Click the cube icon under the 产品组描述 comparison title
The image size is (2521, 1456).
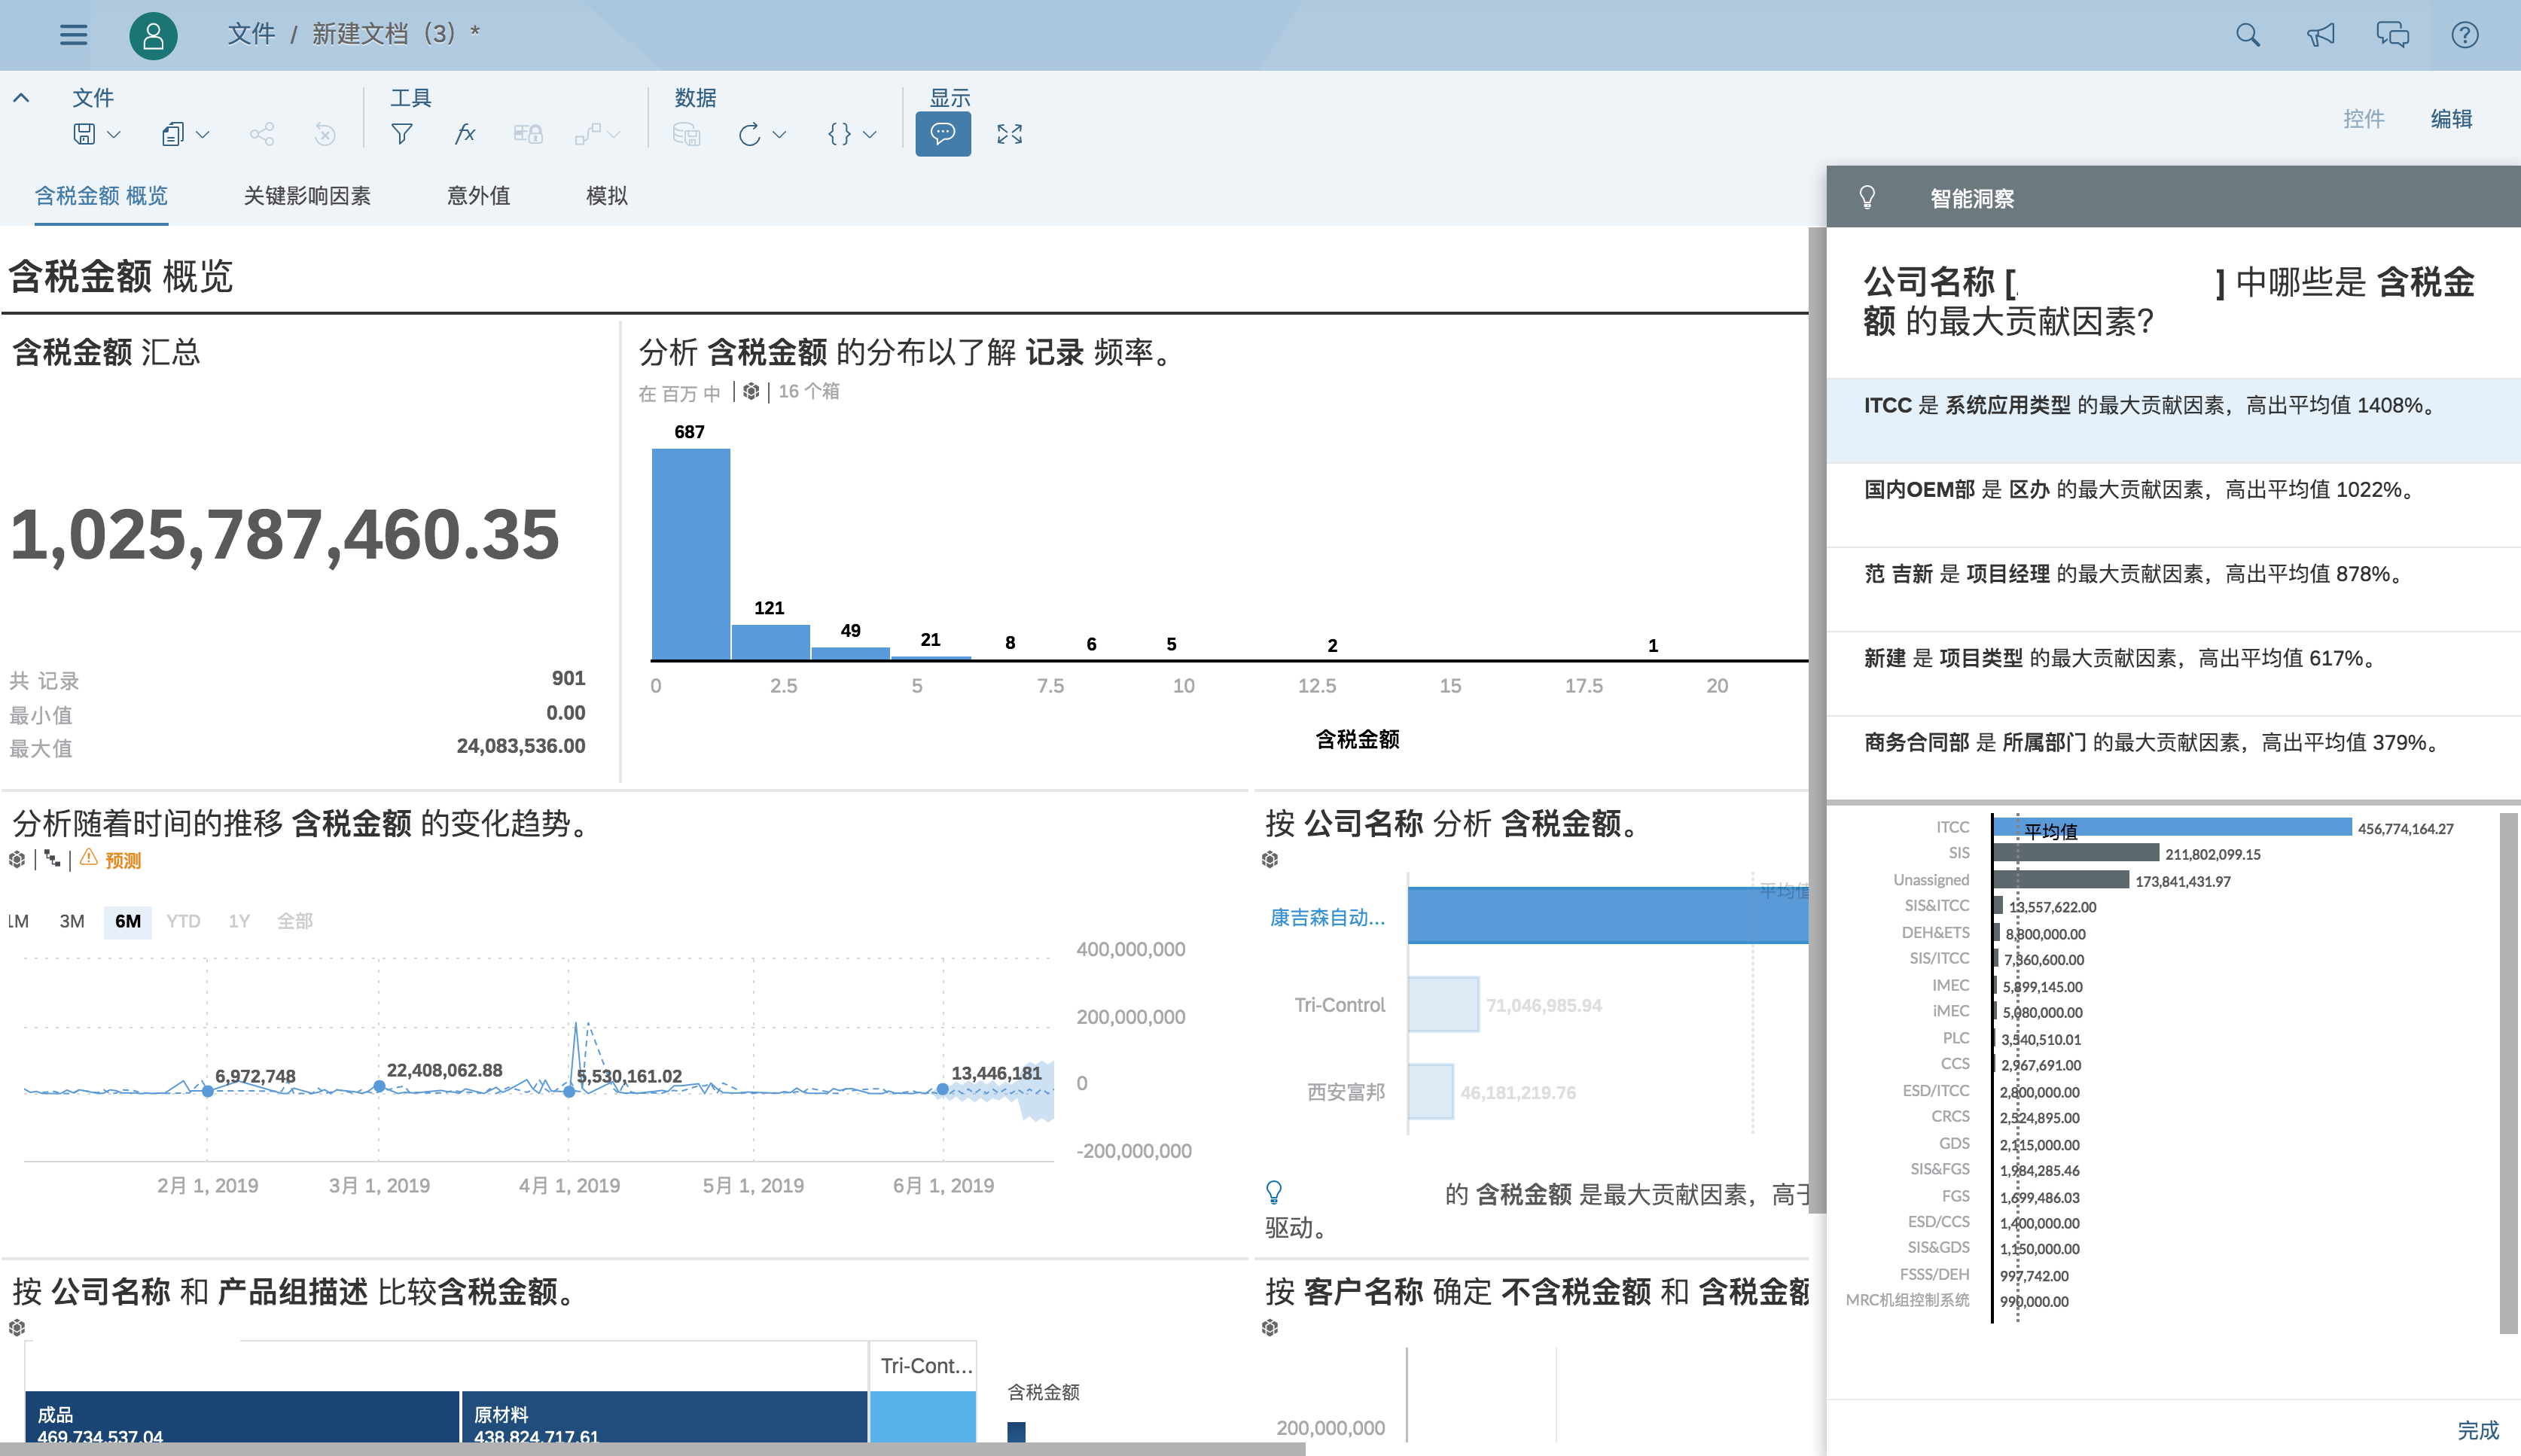click(17, 1327)
